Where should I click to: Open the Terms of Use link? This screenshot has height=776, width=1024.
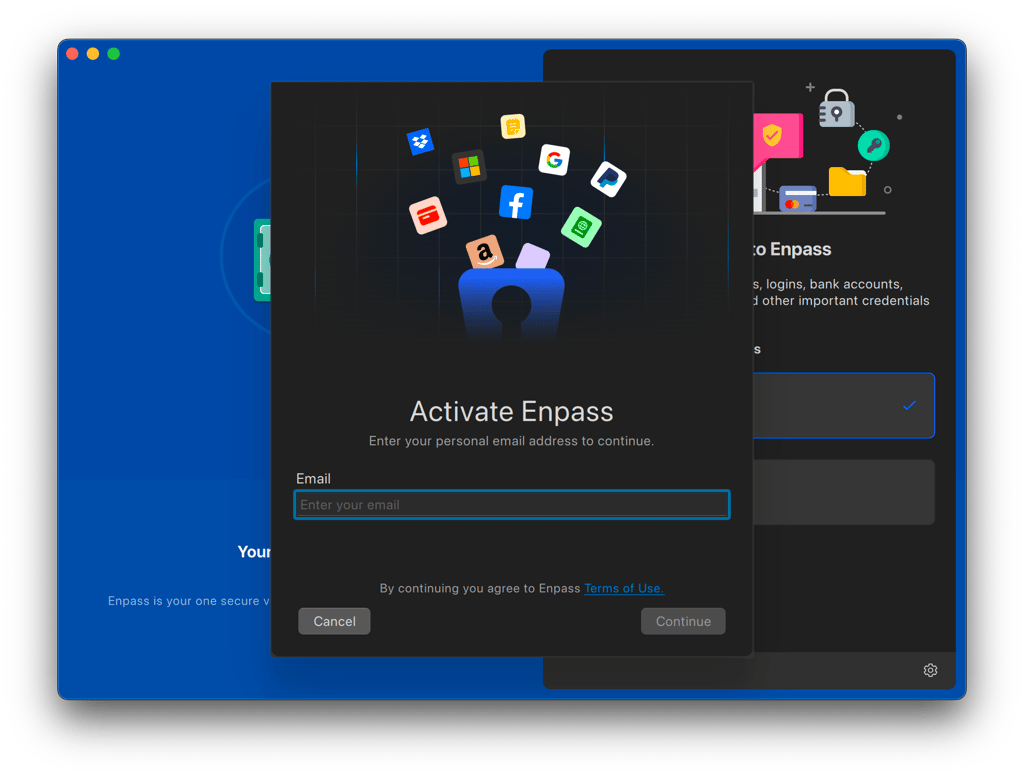(624, 589)
